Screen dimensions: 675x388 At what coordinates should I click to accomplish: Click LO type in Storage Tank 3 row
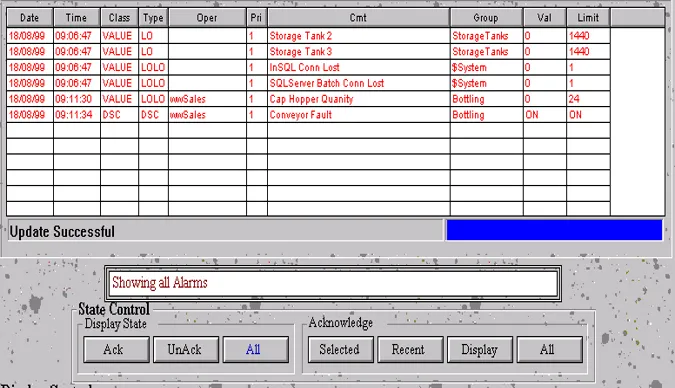pos(147,52)
